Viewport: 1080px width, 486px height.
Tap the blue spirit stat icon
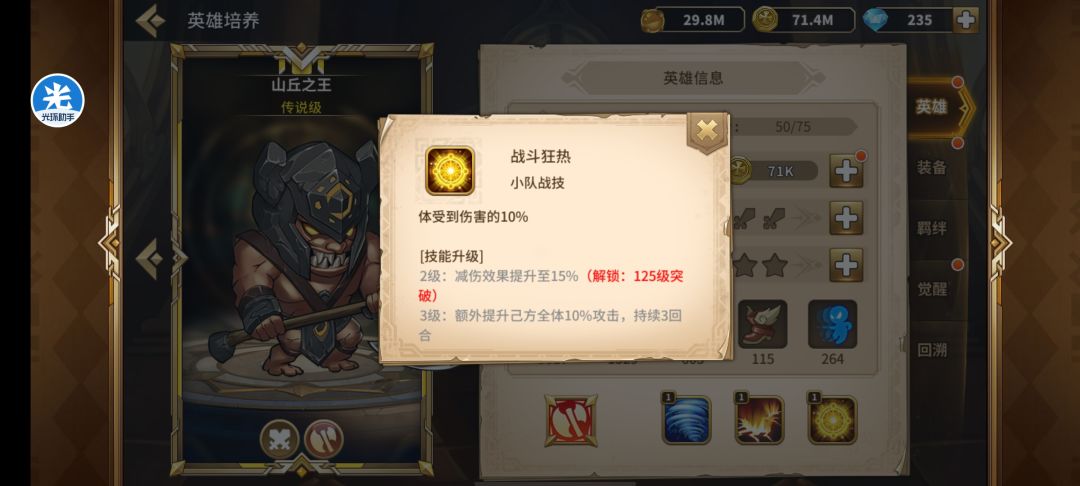832,324
